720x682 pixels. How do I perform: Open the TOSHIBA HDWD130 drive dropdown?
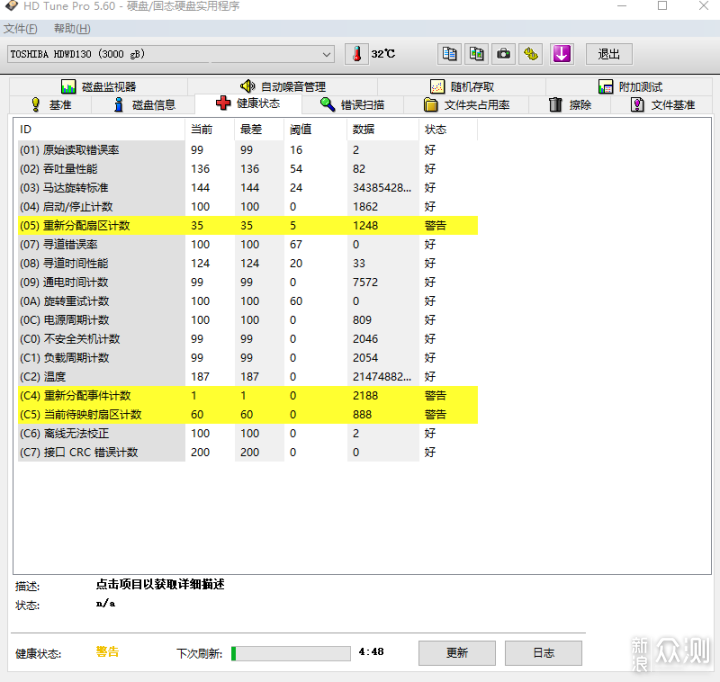pyautogui.click(x=170, y=54)
